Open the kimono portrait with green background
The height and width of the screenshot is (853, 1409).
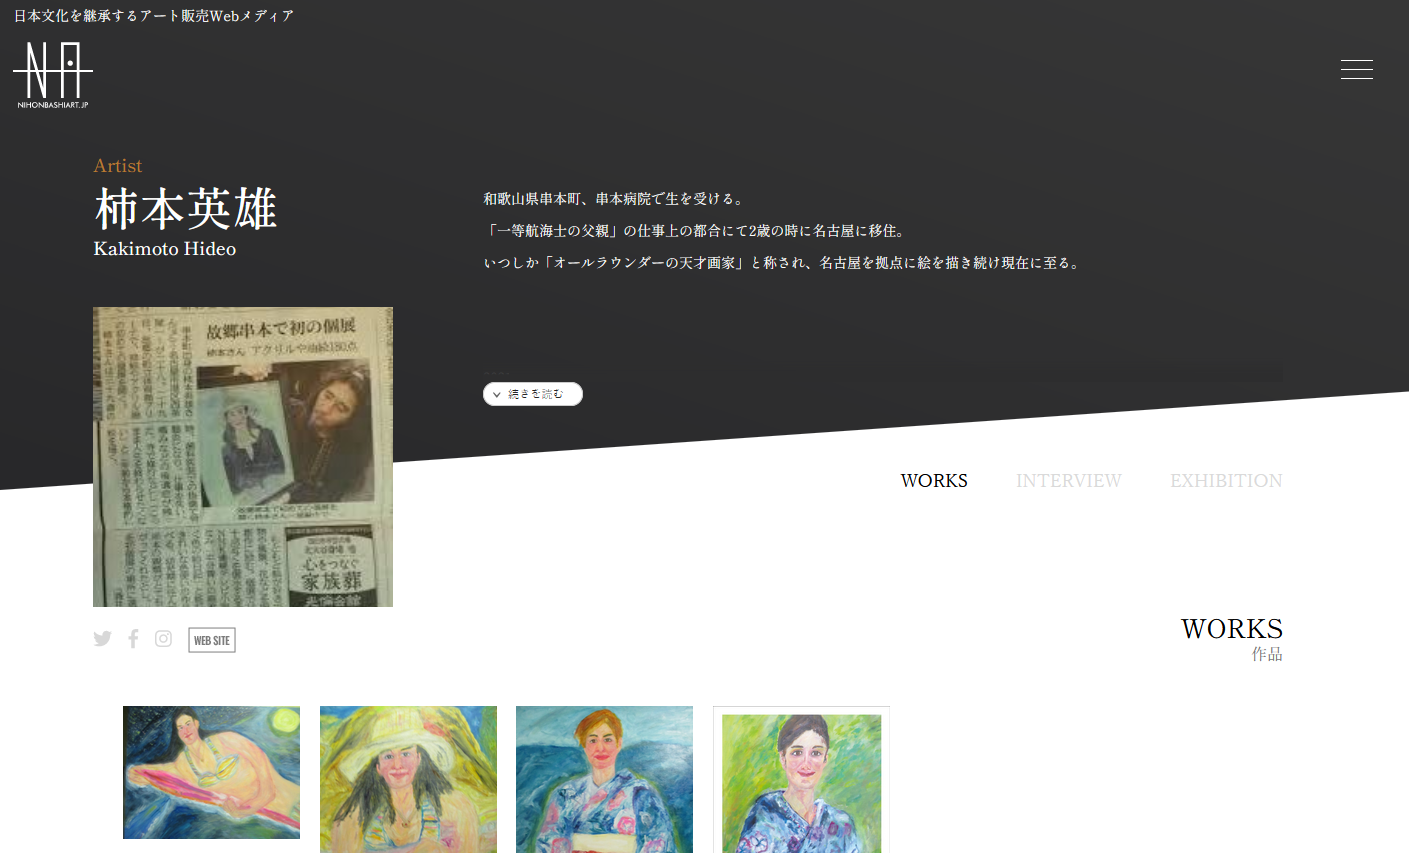tap(801, 779)
